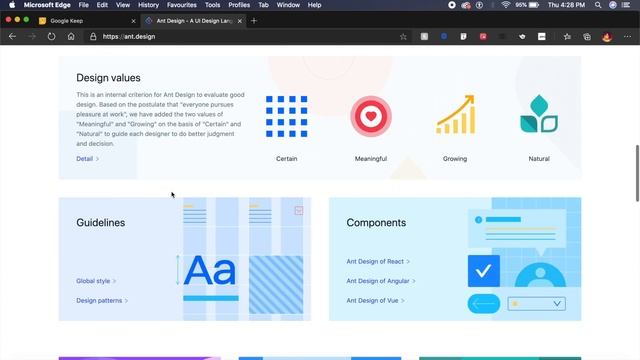This screenshot has width=640, height=360.
Task: Click the Guidelines heading
Action: (x=100, y=223)
